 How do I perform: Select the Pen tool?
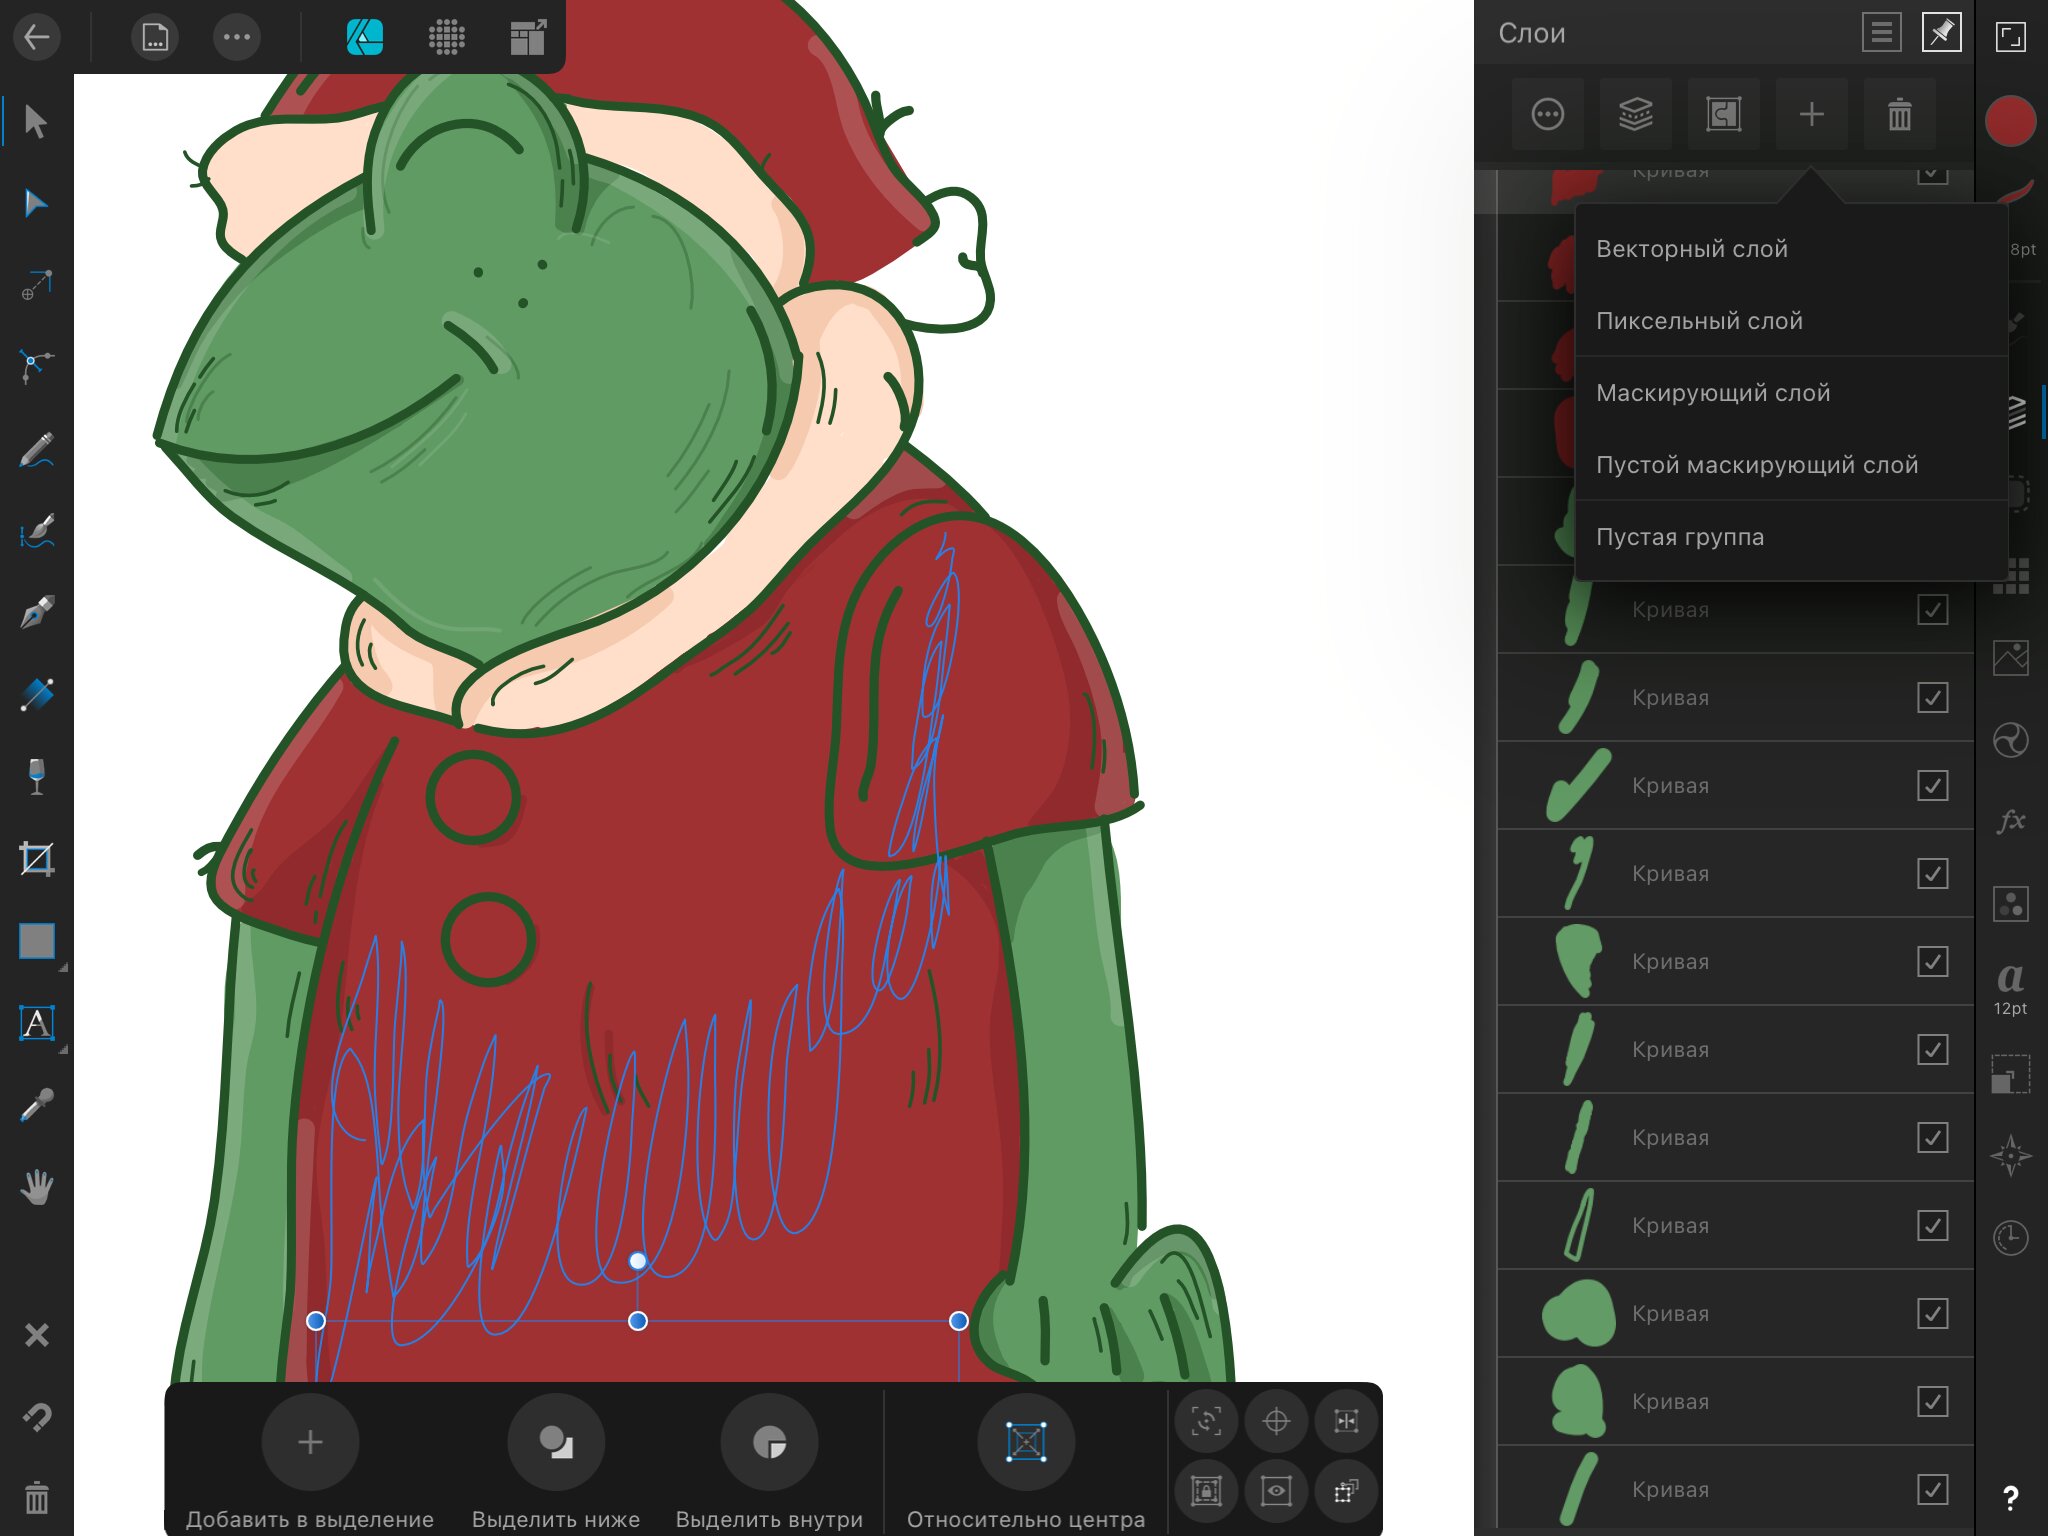click(x=36, y=612)
